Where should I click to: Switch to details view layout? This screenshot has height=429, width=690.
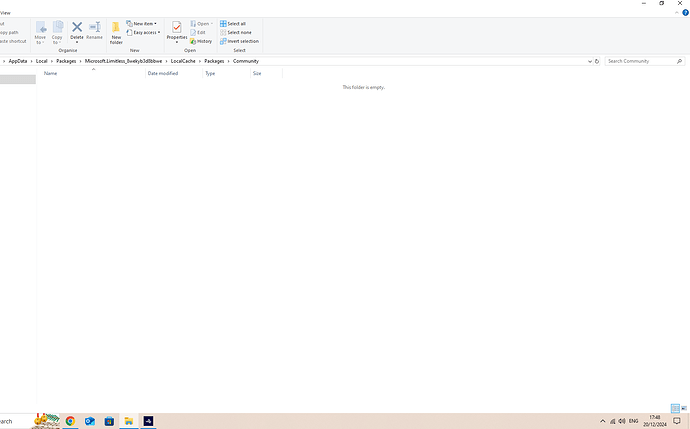click(675, 408)
